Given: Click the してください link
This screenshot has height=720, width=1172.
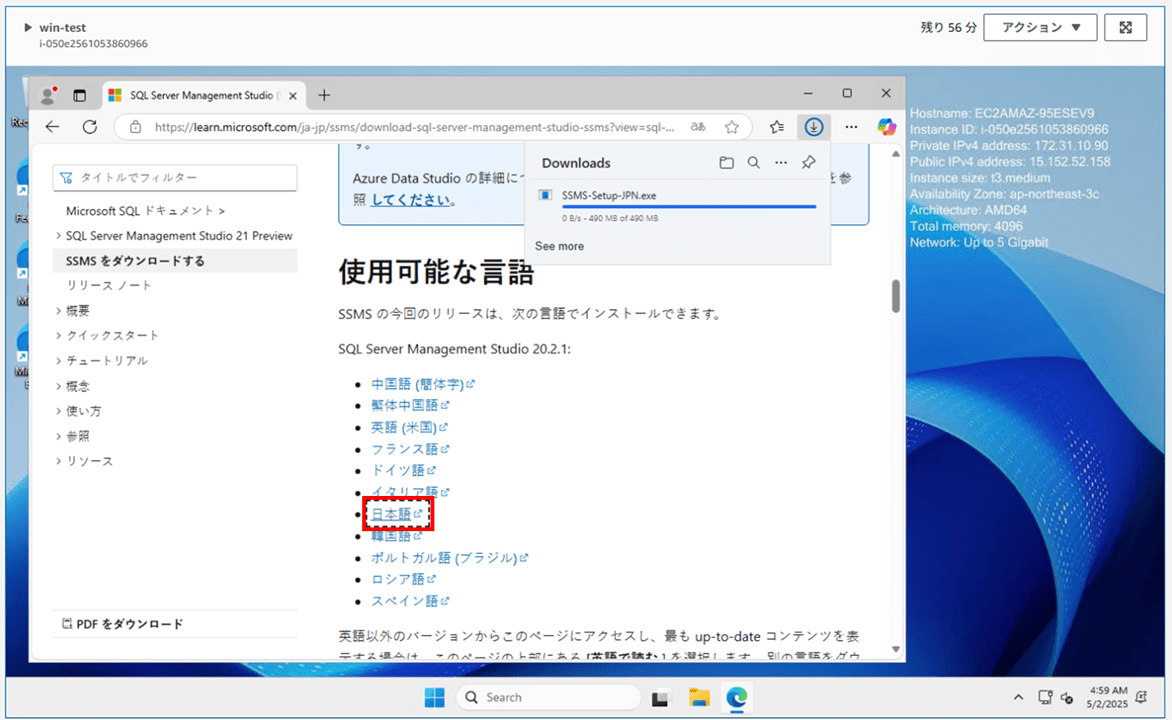Looking at the screenshot, I should 410,200.
